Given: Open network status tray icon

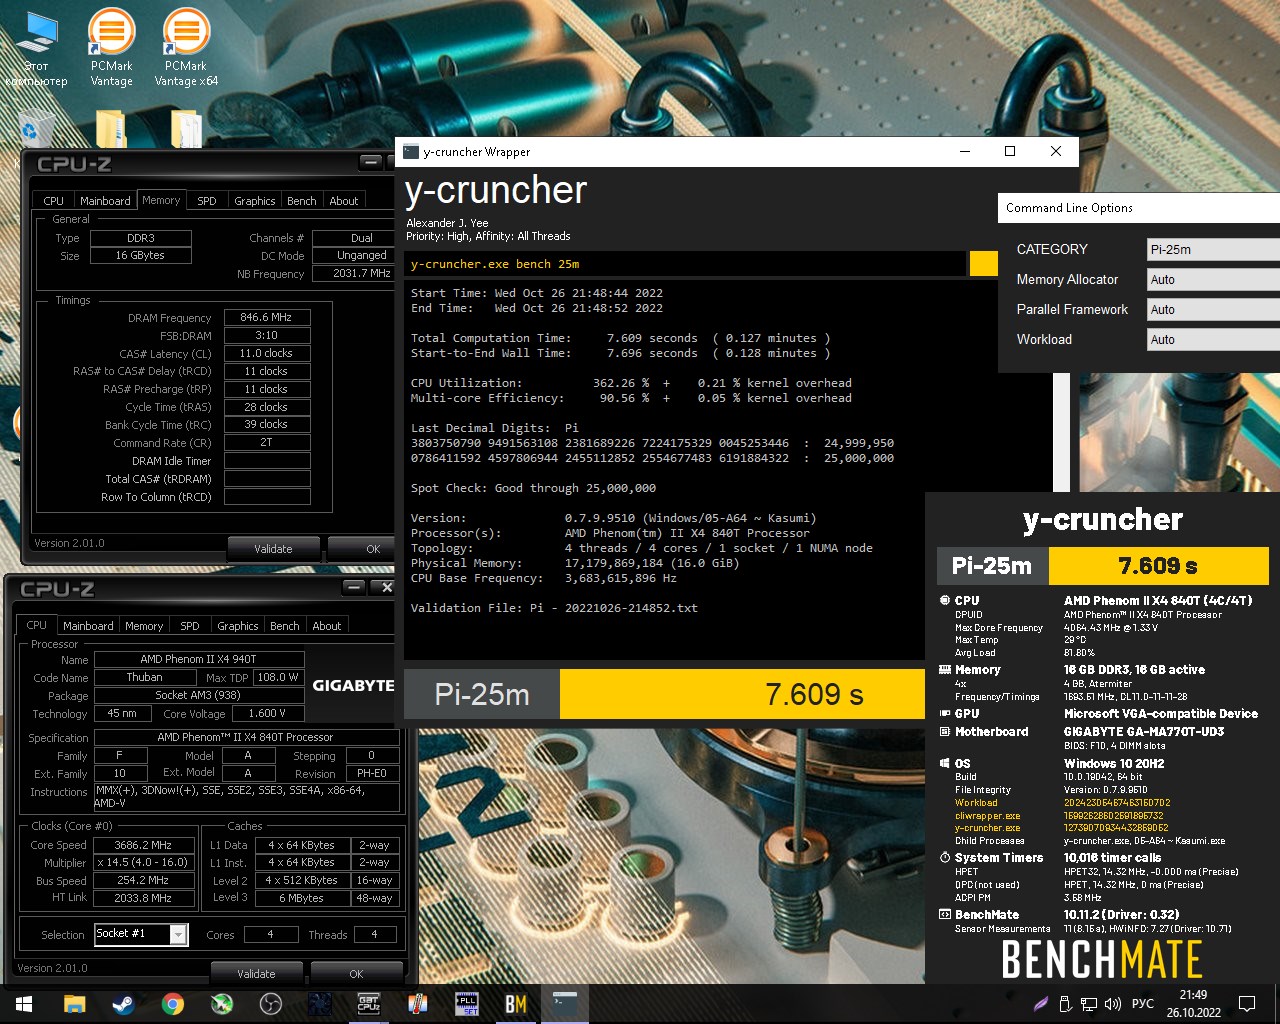Looking at the screenshot, I should pyautogui.click(x=1089, y=1004).
